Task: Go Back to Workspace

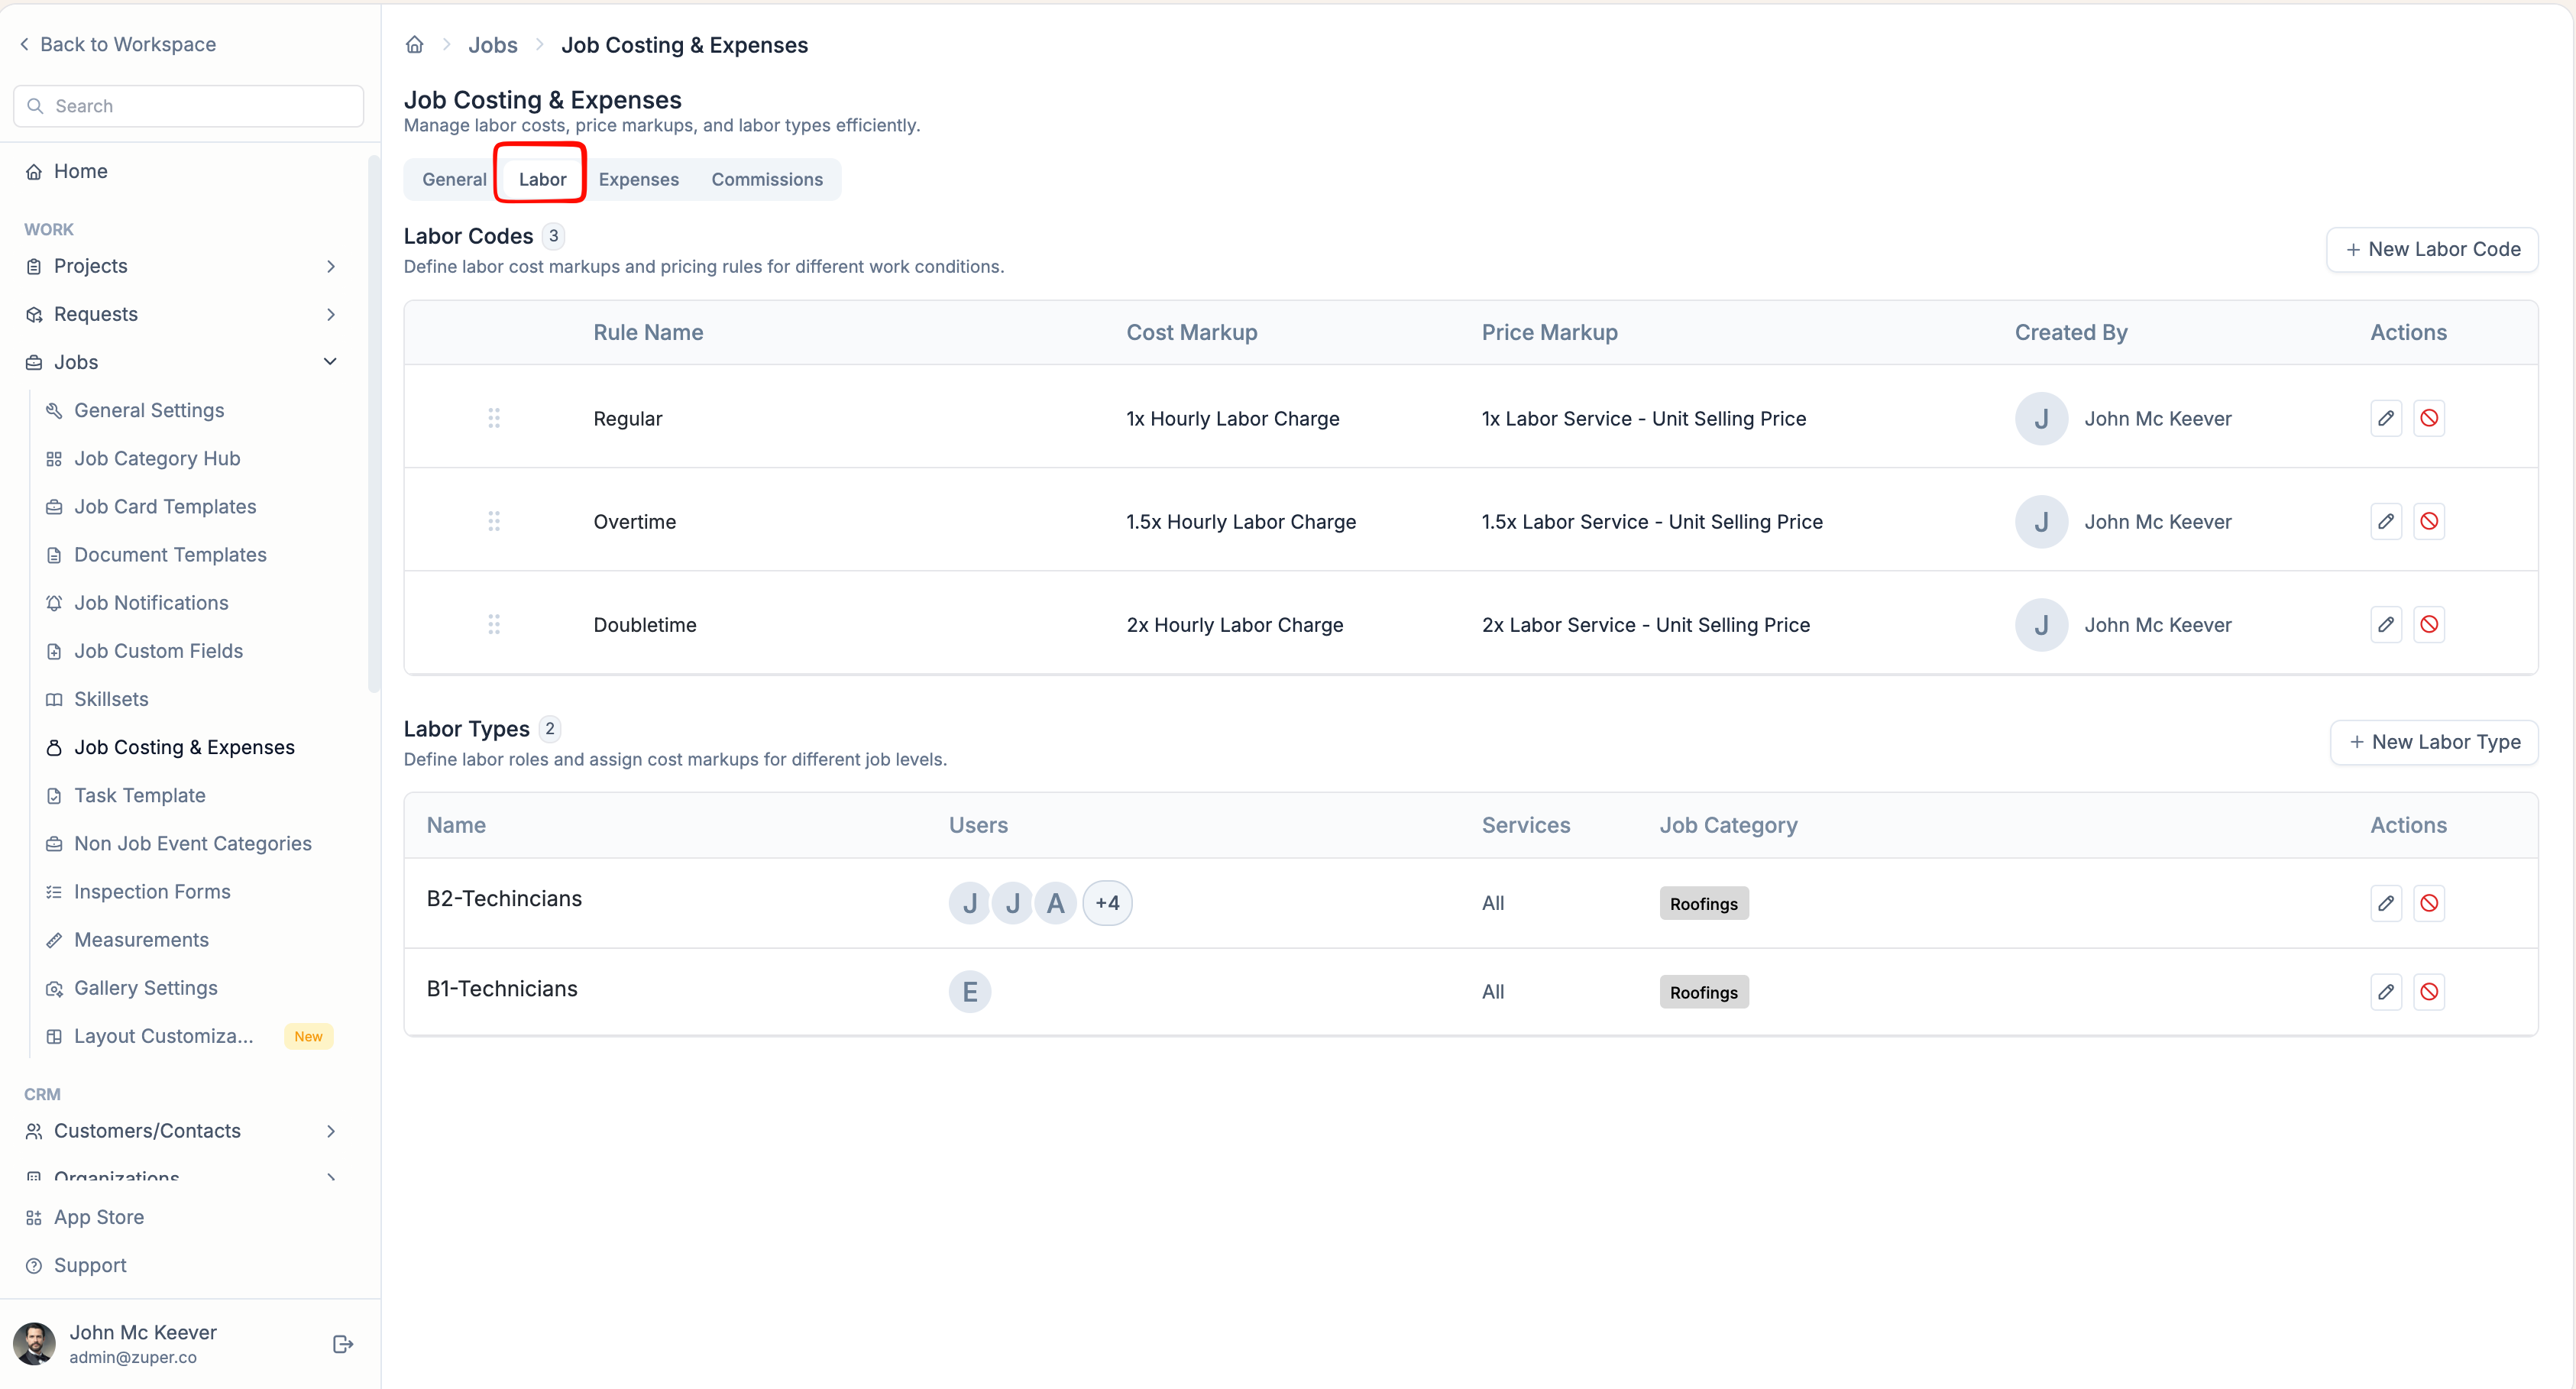Action: coord(118,44)
